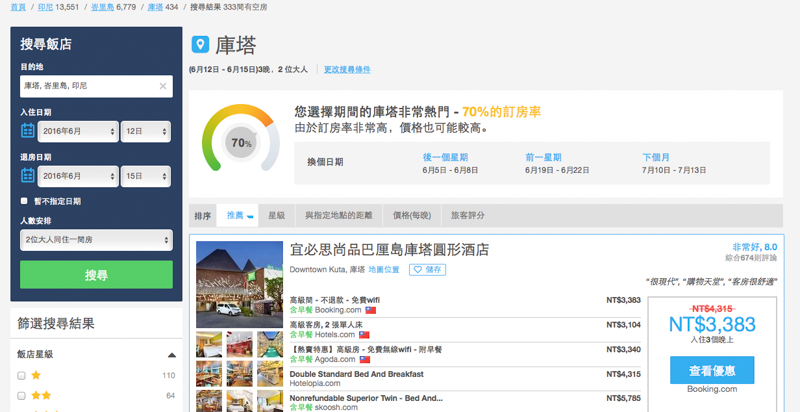800x412 pixels.
Task: Click the large NT$3,383 price
Action: click(x=712, y=324)
